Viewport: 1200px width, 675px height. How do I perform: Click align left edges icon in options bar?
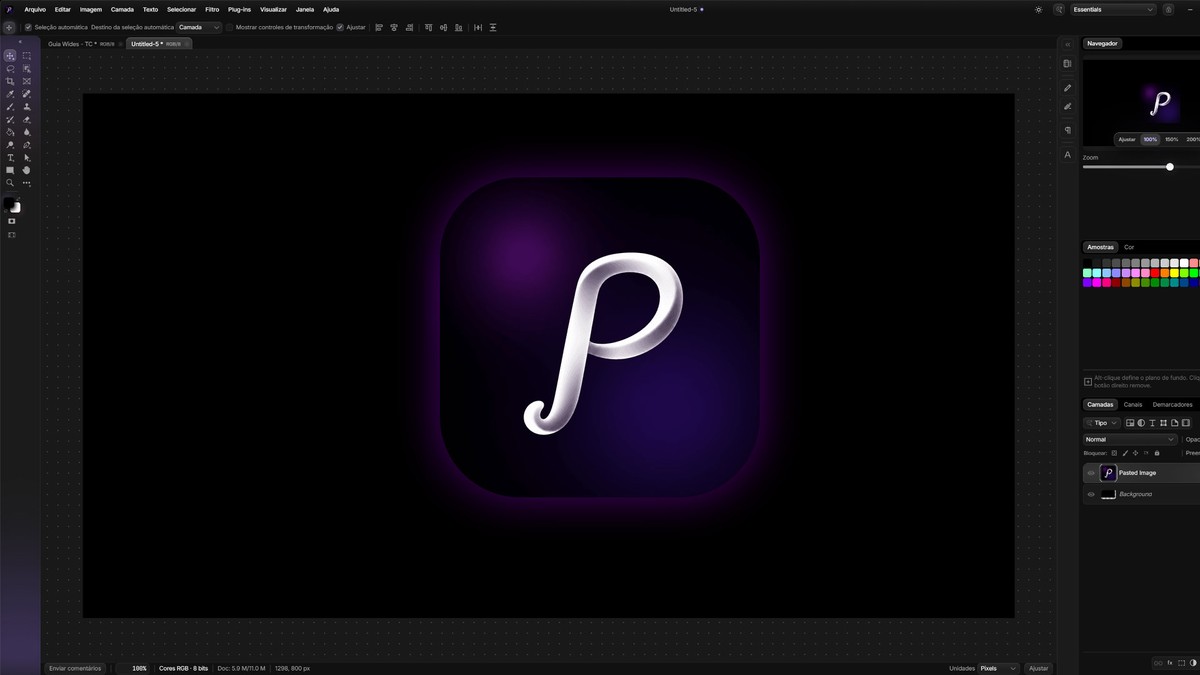click(379, 27)
